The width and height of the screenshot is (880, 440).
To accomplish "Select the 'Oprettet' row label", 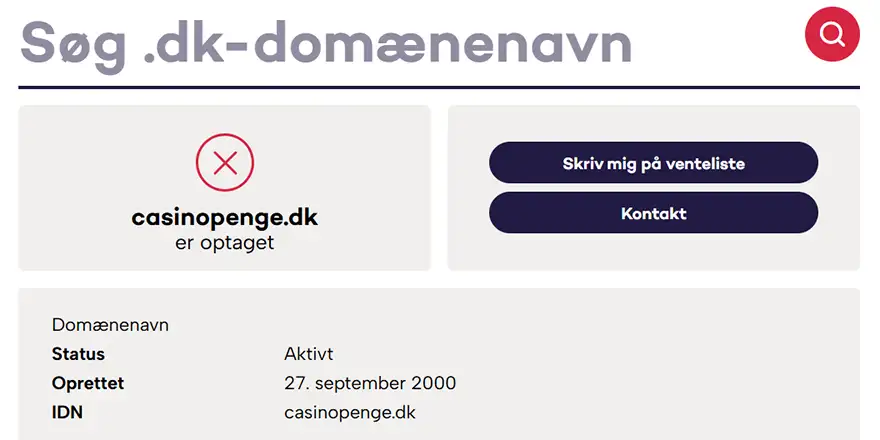I will coord(88,383).
